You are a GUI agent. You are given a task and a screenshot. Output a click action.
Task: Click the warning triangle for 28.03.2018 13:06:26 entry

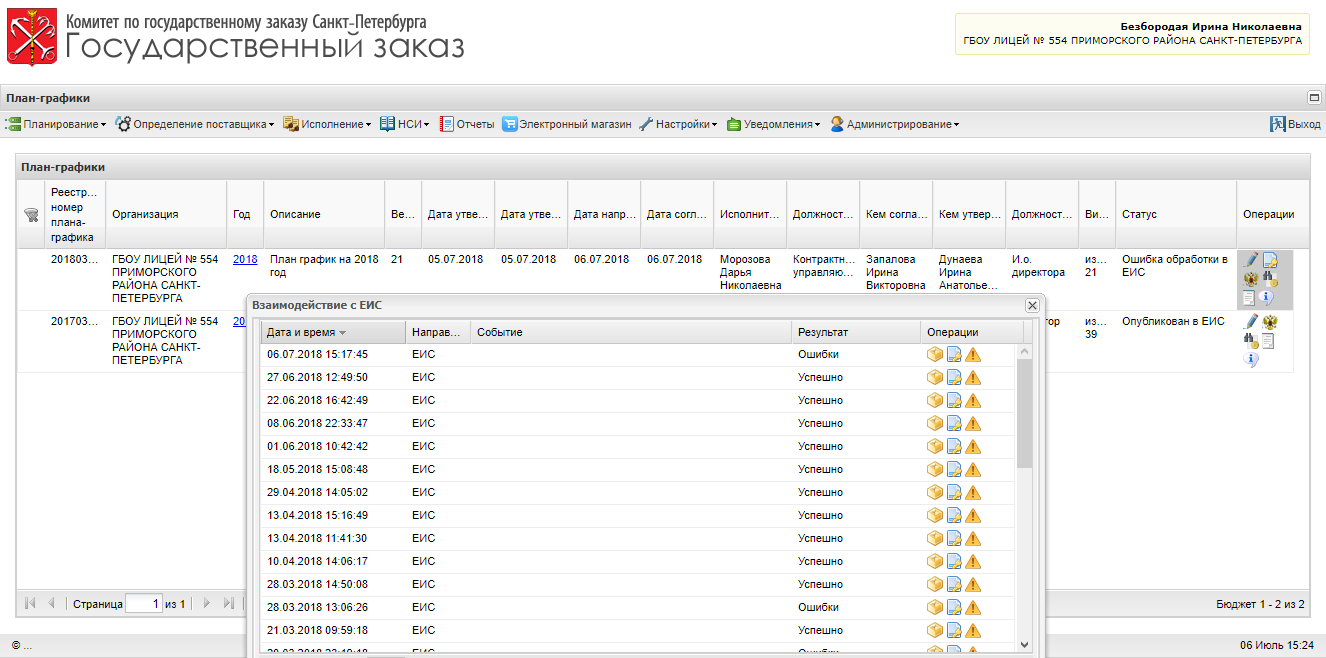point(973,607)
